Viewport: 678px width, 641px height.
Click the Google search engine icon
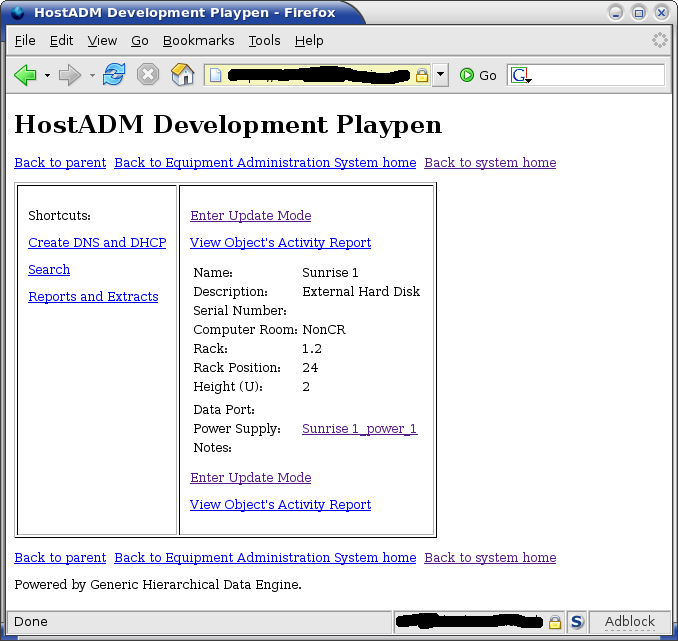pos(520,76)
